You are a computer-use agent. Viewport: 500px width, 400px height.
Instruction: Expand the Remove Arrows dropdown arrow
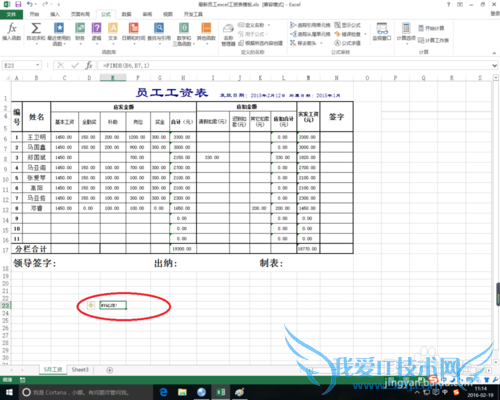point(321,43)
